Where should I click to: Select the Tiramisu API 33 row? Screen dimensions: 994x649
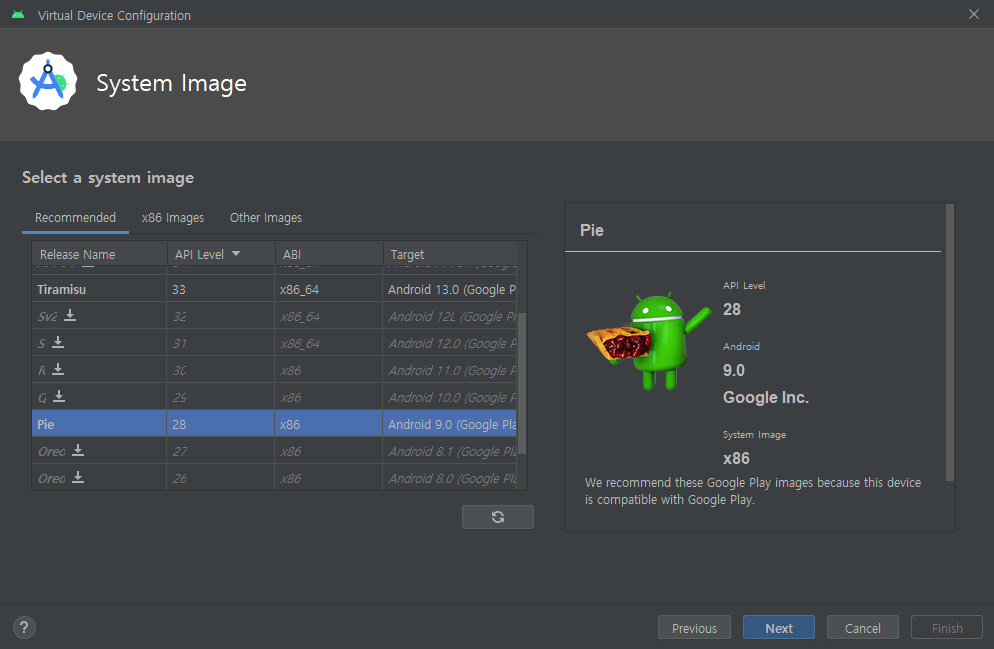coord(274,289)
